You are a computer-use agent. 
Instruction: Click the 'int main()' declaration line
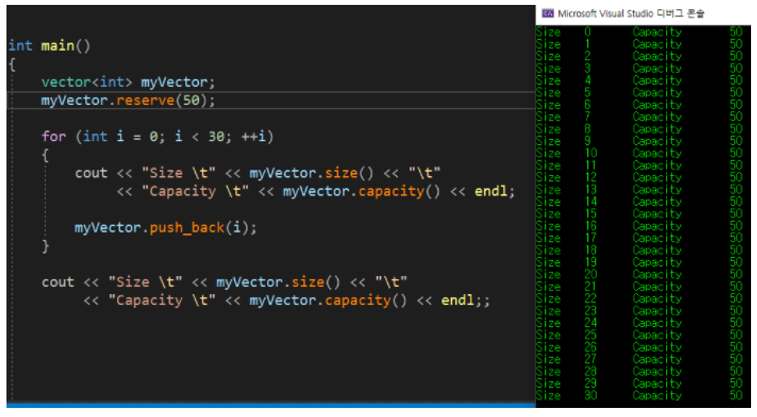pos(49,46)
